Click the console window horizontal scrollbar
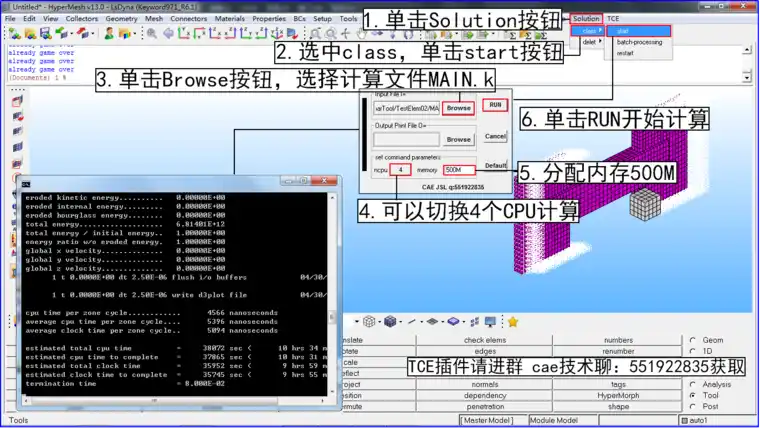Viewport: 760px width, 429px height. [174, 401]
